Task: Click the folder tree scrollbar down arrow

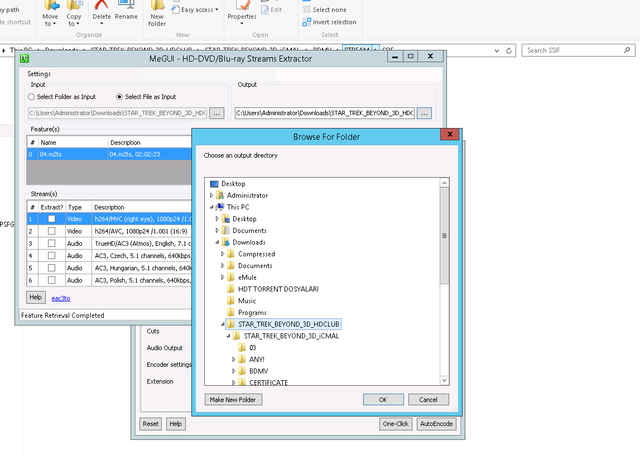Action: (x=444, y=380)
